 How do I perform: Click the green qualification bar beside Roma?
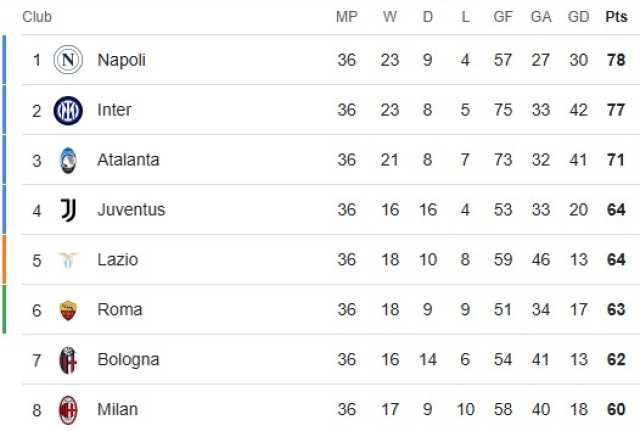tap(4, 309)
